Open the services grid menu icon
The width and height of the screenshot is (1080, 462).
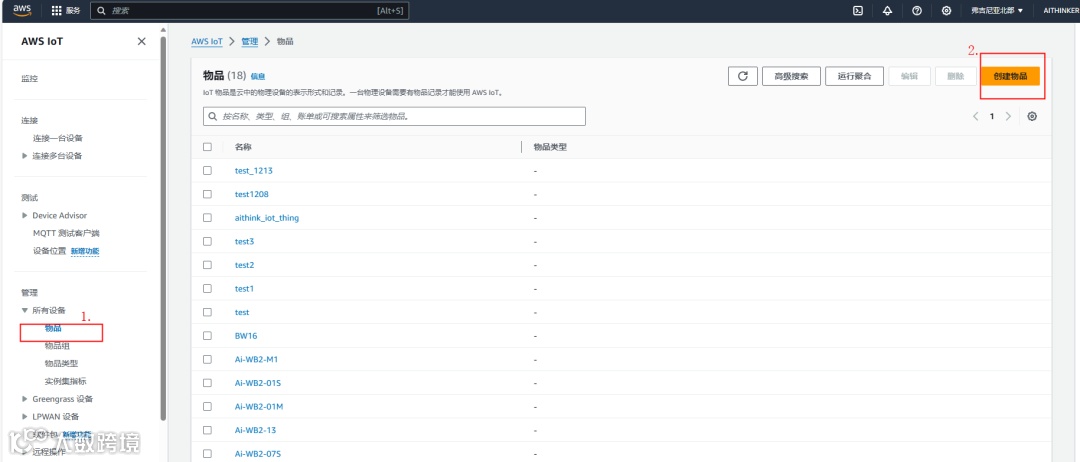coord(57,10)
